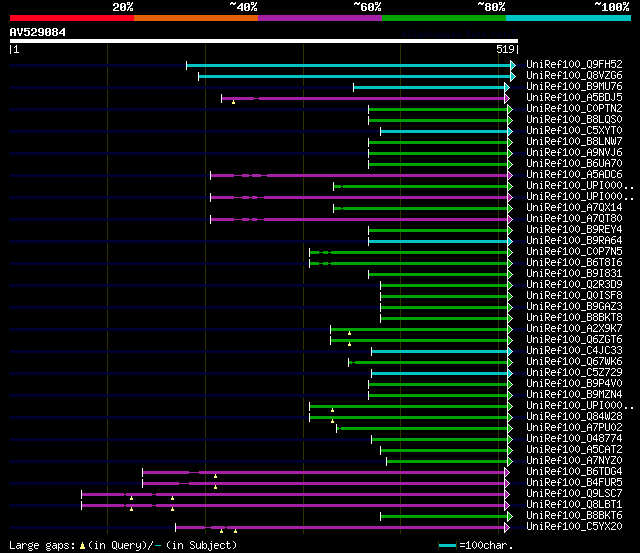640x553 pixels.
Task: Select the UniRef100_B9RA64 label
Action: [x=574, y=241]
